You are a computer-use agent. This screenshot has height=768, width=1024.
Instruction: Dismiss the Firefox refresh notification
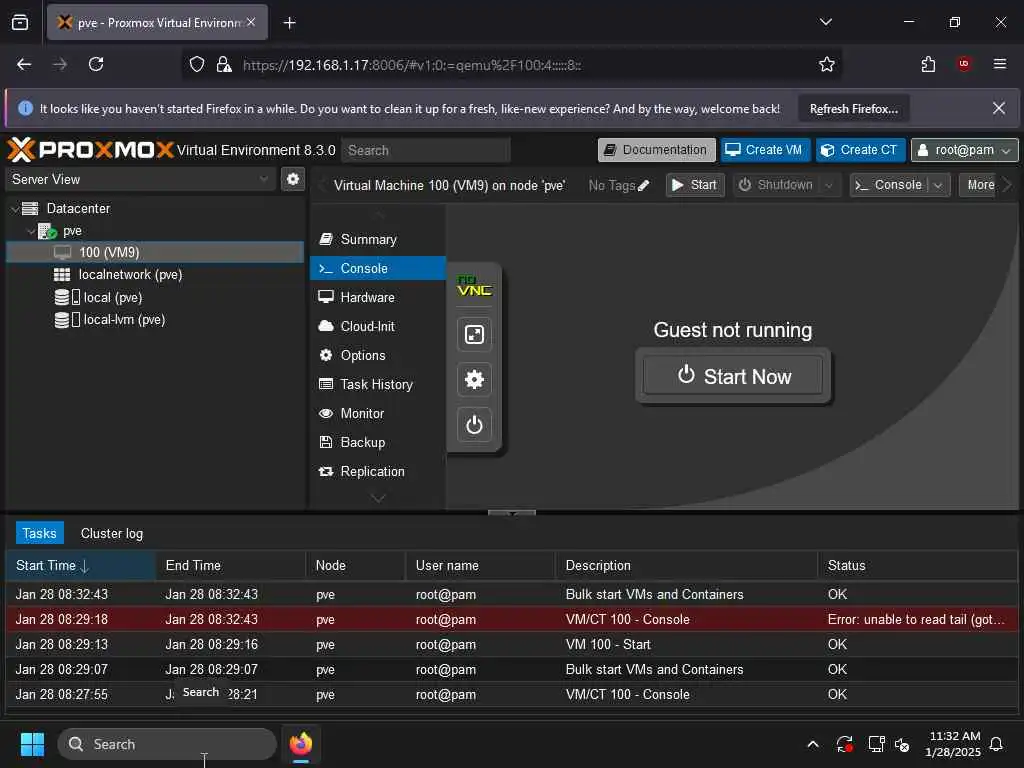click(x=999, y=108)
